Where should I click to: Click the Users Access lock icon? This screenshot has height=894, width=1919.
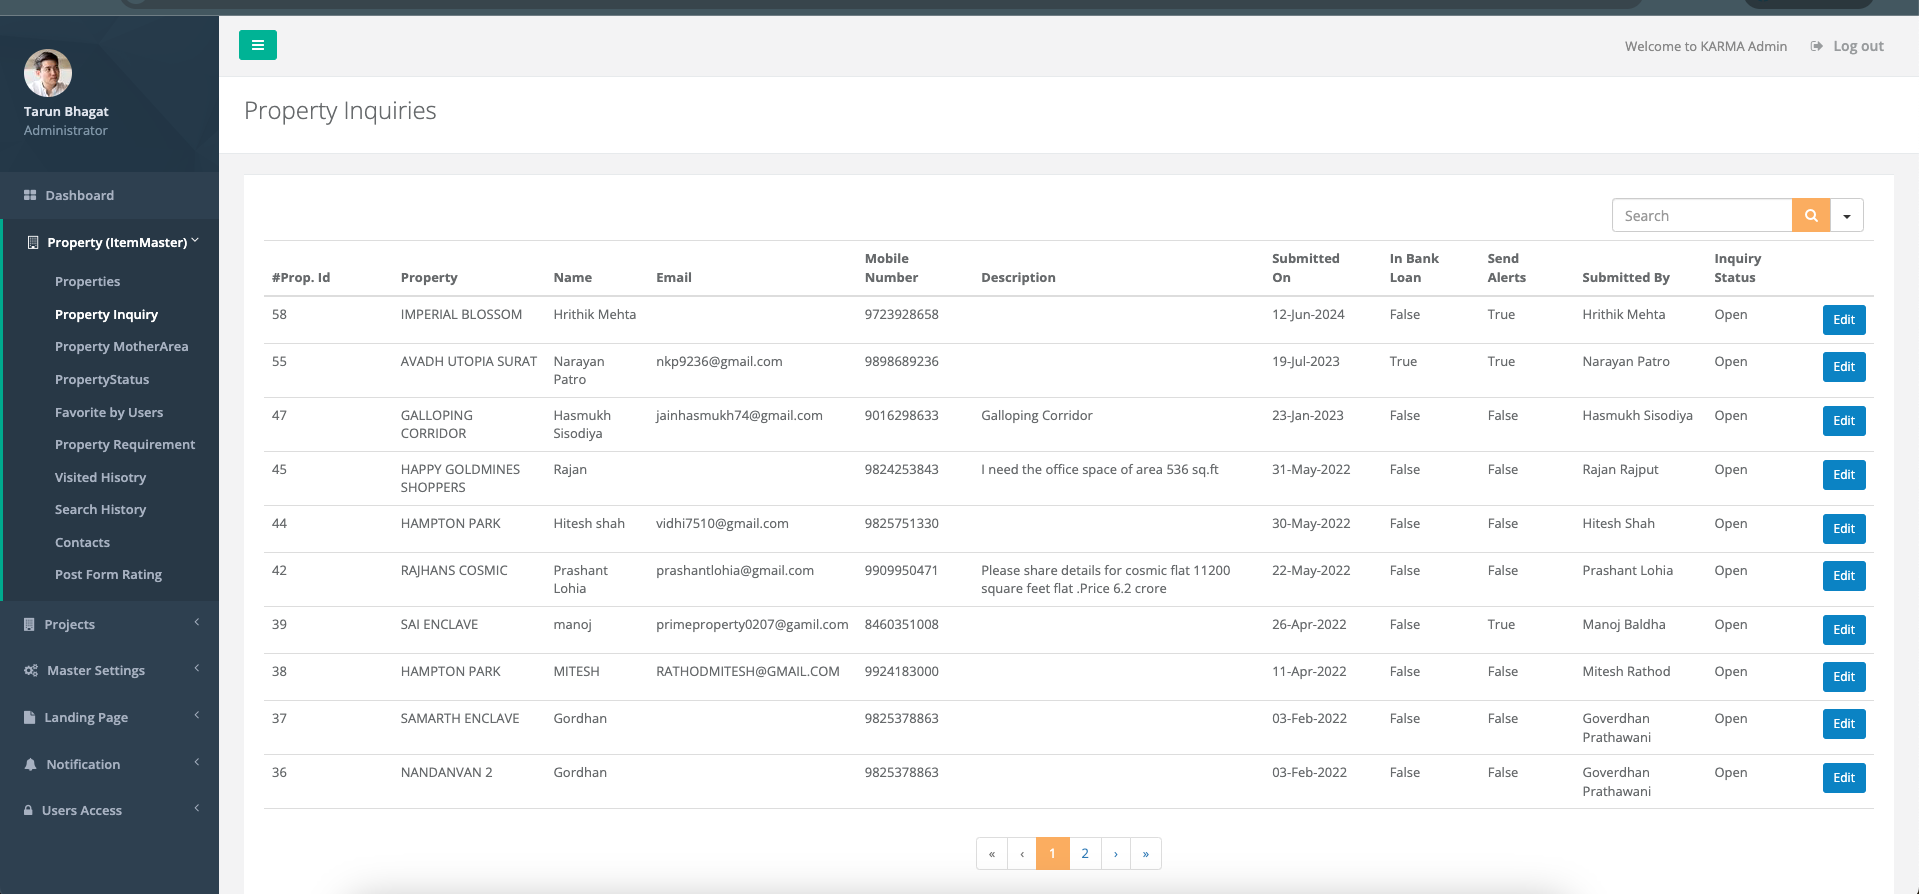coord(28,811)
